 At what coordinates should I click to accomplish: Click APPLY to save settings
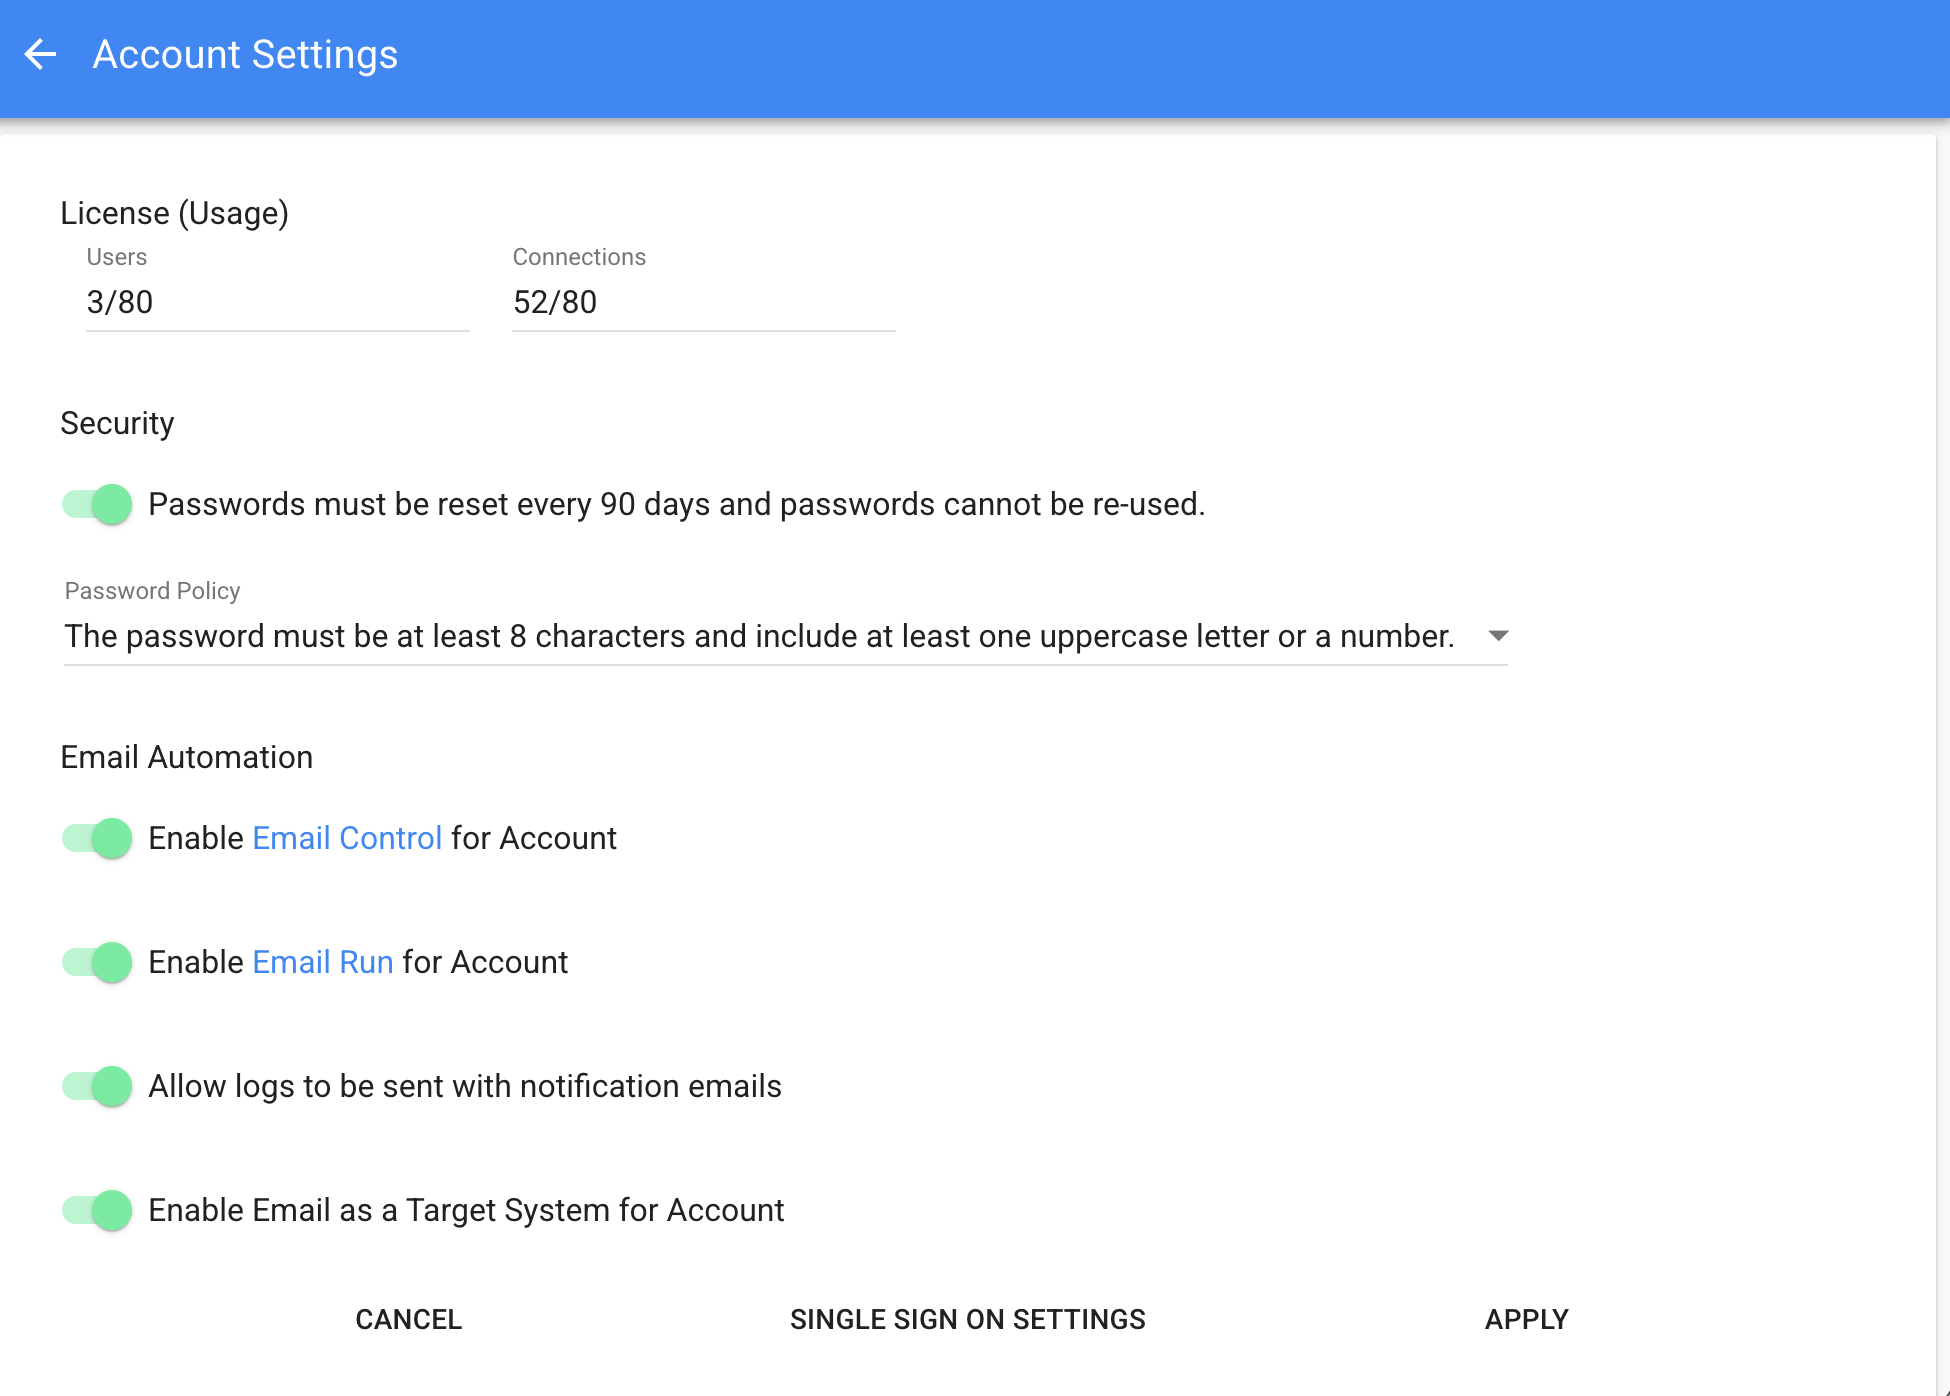pyautogui.click(x=1526, y=1319)
